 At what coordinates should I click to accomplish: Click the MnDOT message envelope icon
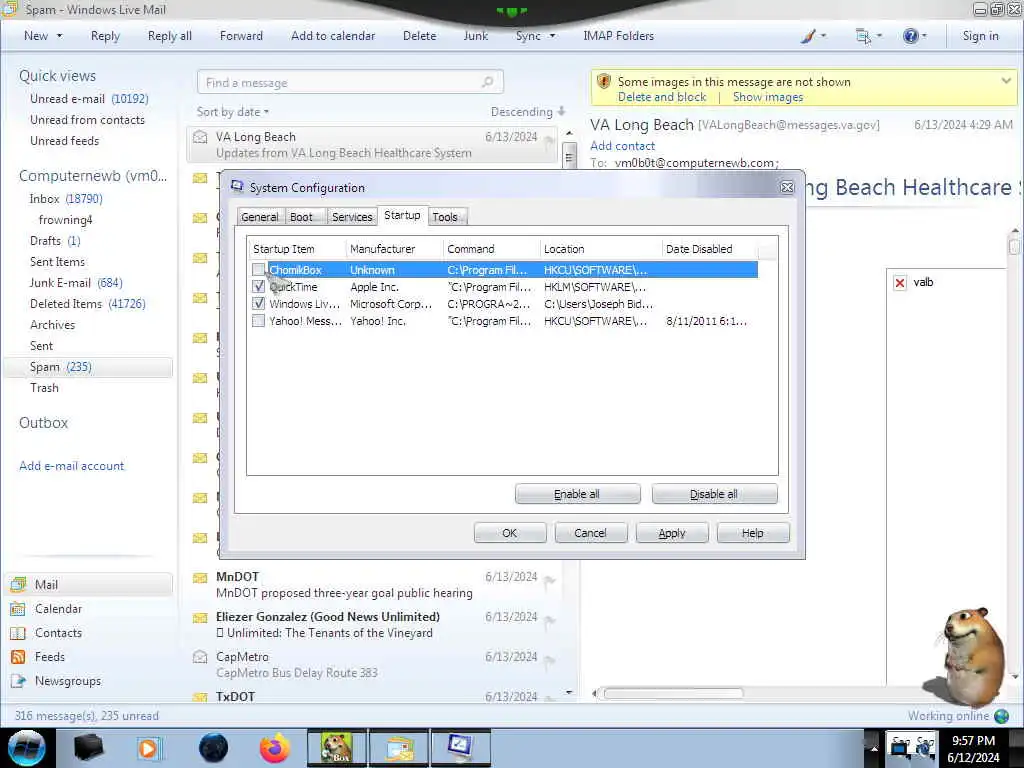tap(200, 577)
